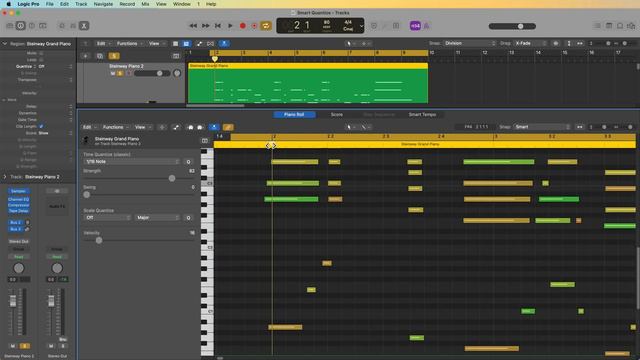The width and height of the screenshot is (640, 360).
Task: Open the tracks area Functions menu
Action: coord(129,43)
